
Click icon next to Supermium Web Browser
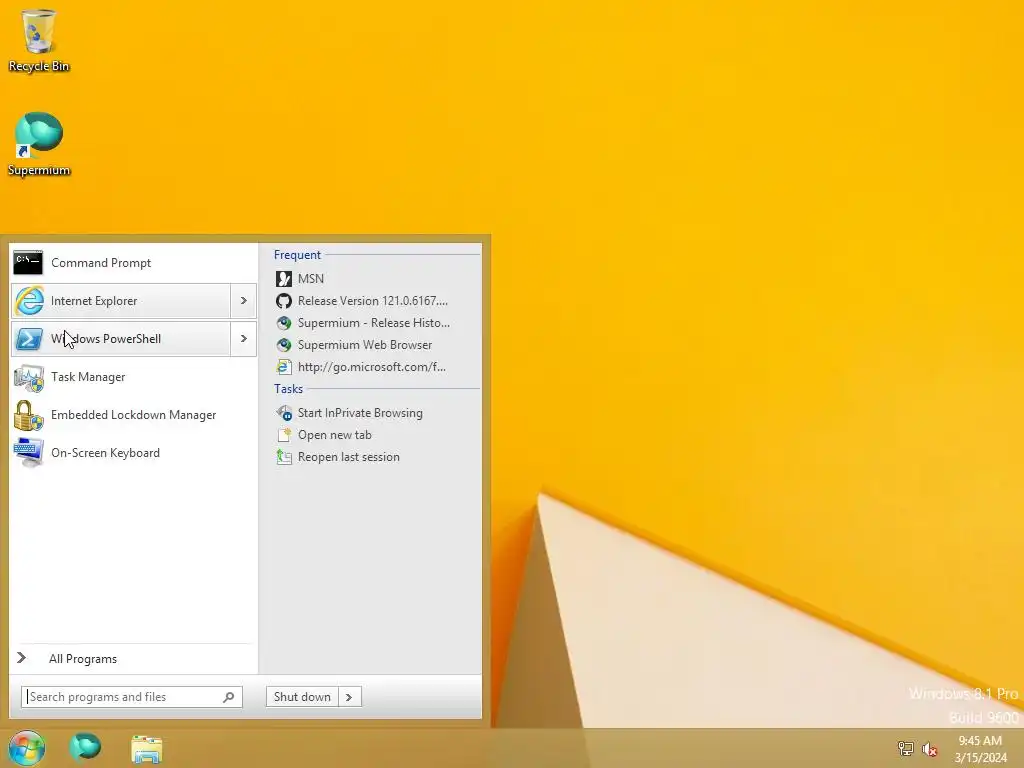(x=283, y=345)
